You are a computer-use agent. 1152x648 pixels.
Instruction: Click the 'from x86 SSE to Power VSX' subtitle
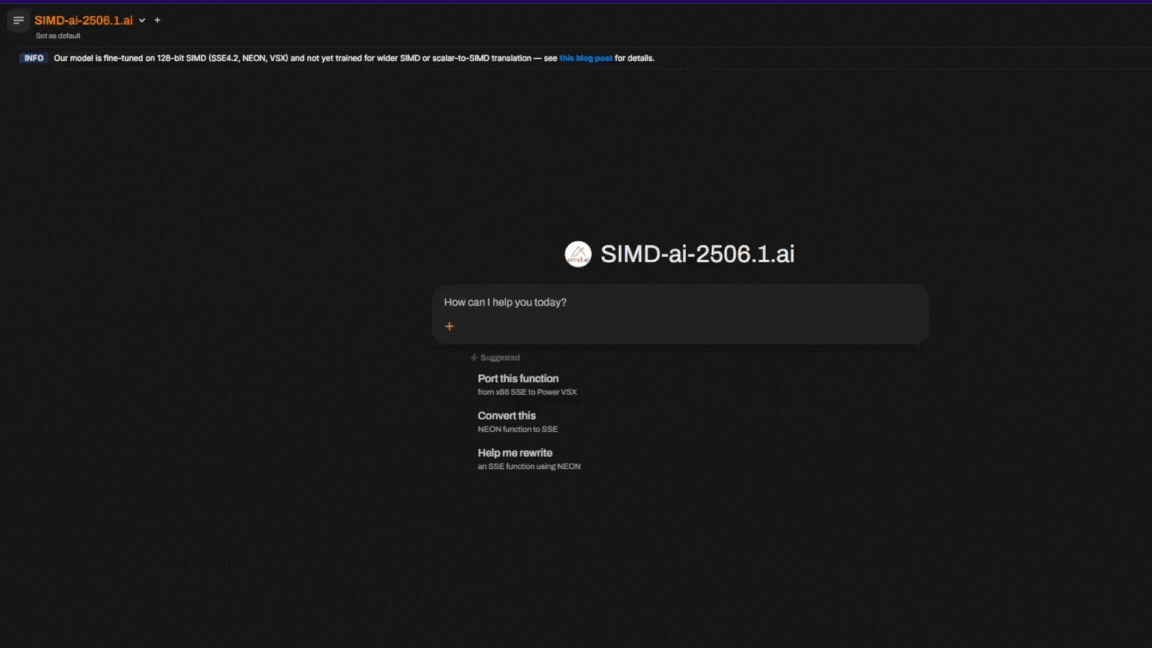click(x=527, y=392)
